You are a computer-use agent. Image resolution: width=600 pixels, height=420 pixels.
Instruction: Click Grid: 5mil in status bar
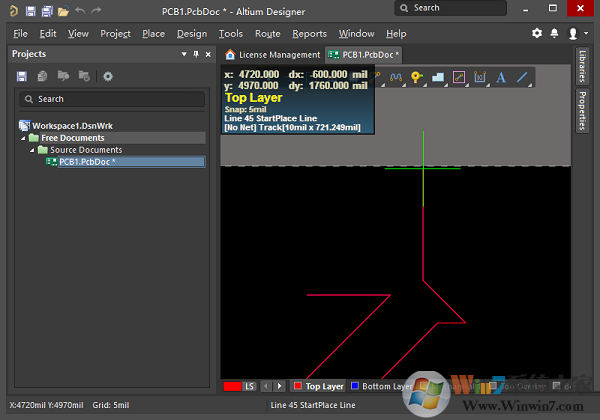point(111,405)
